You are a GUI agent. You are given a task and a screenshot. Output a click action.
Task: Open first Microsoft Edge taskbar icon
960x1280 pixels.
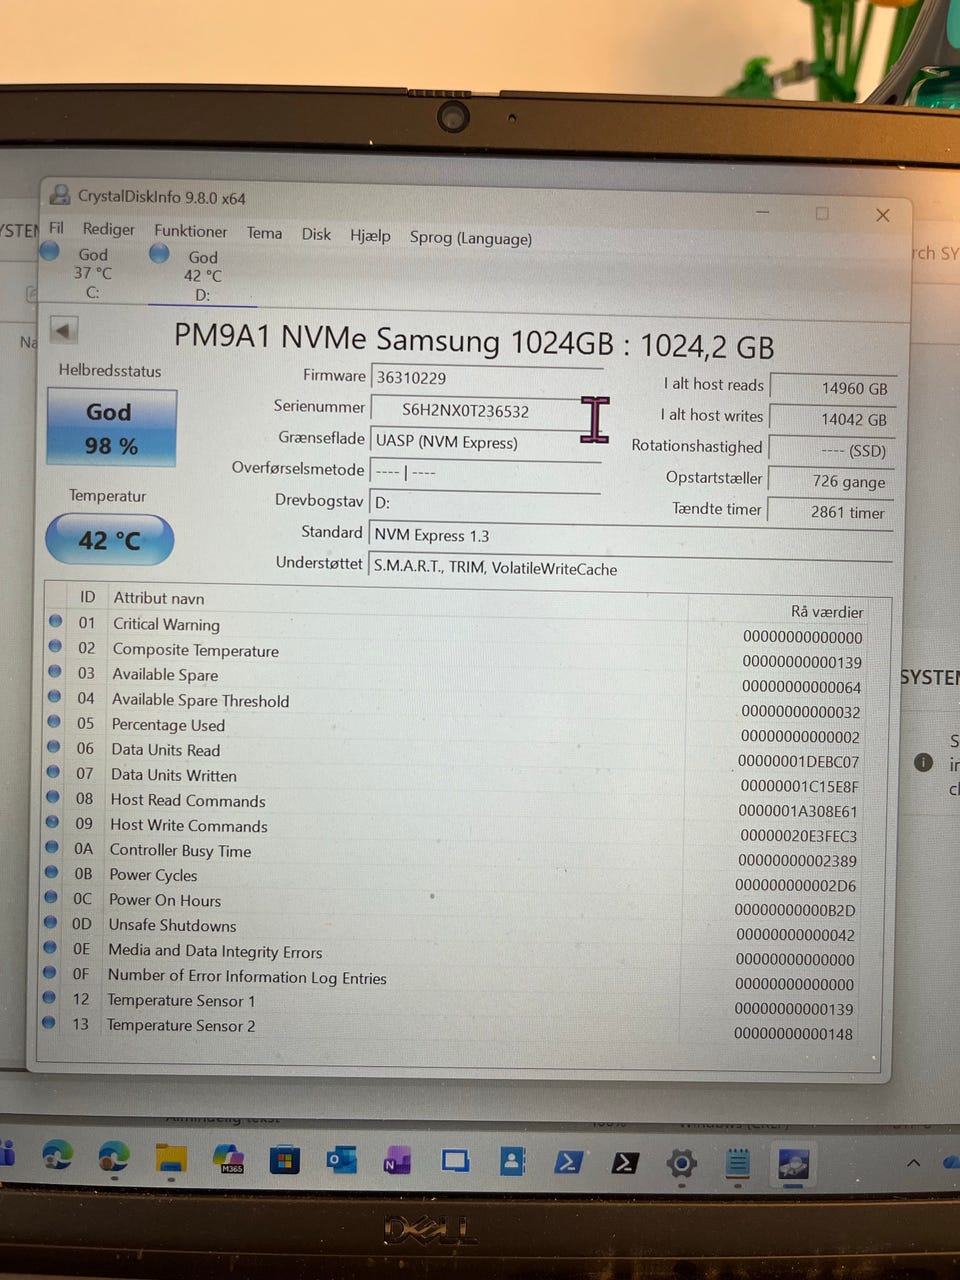(x=57, y=1155)
